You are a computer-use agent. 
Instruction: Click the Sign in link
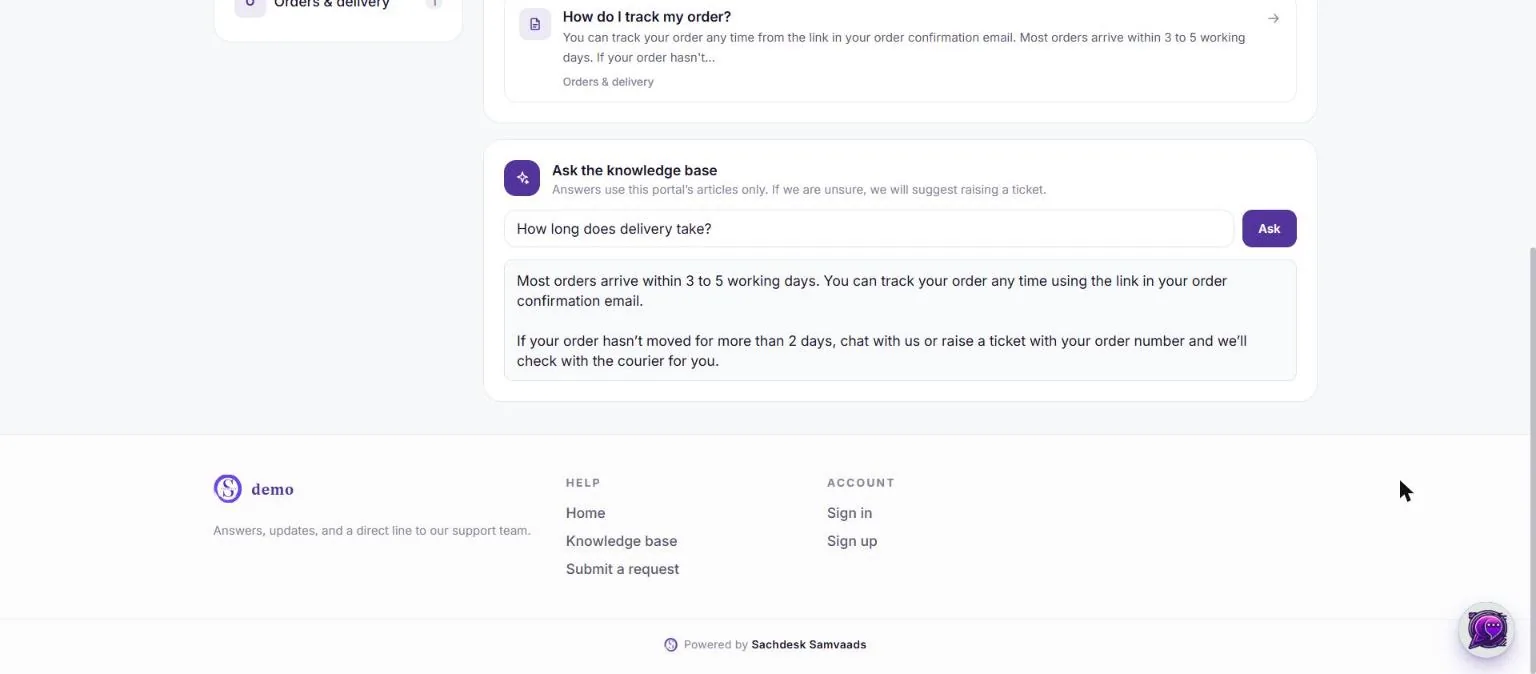[x=849, y=513]
